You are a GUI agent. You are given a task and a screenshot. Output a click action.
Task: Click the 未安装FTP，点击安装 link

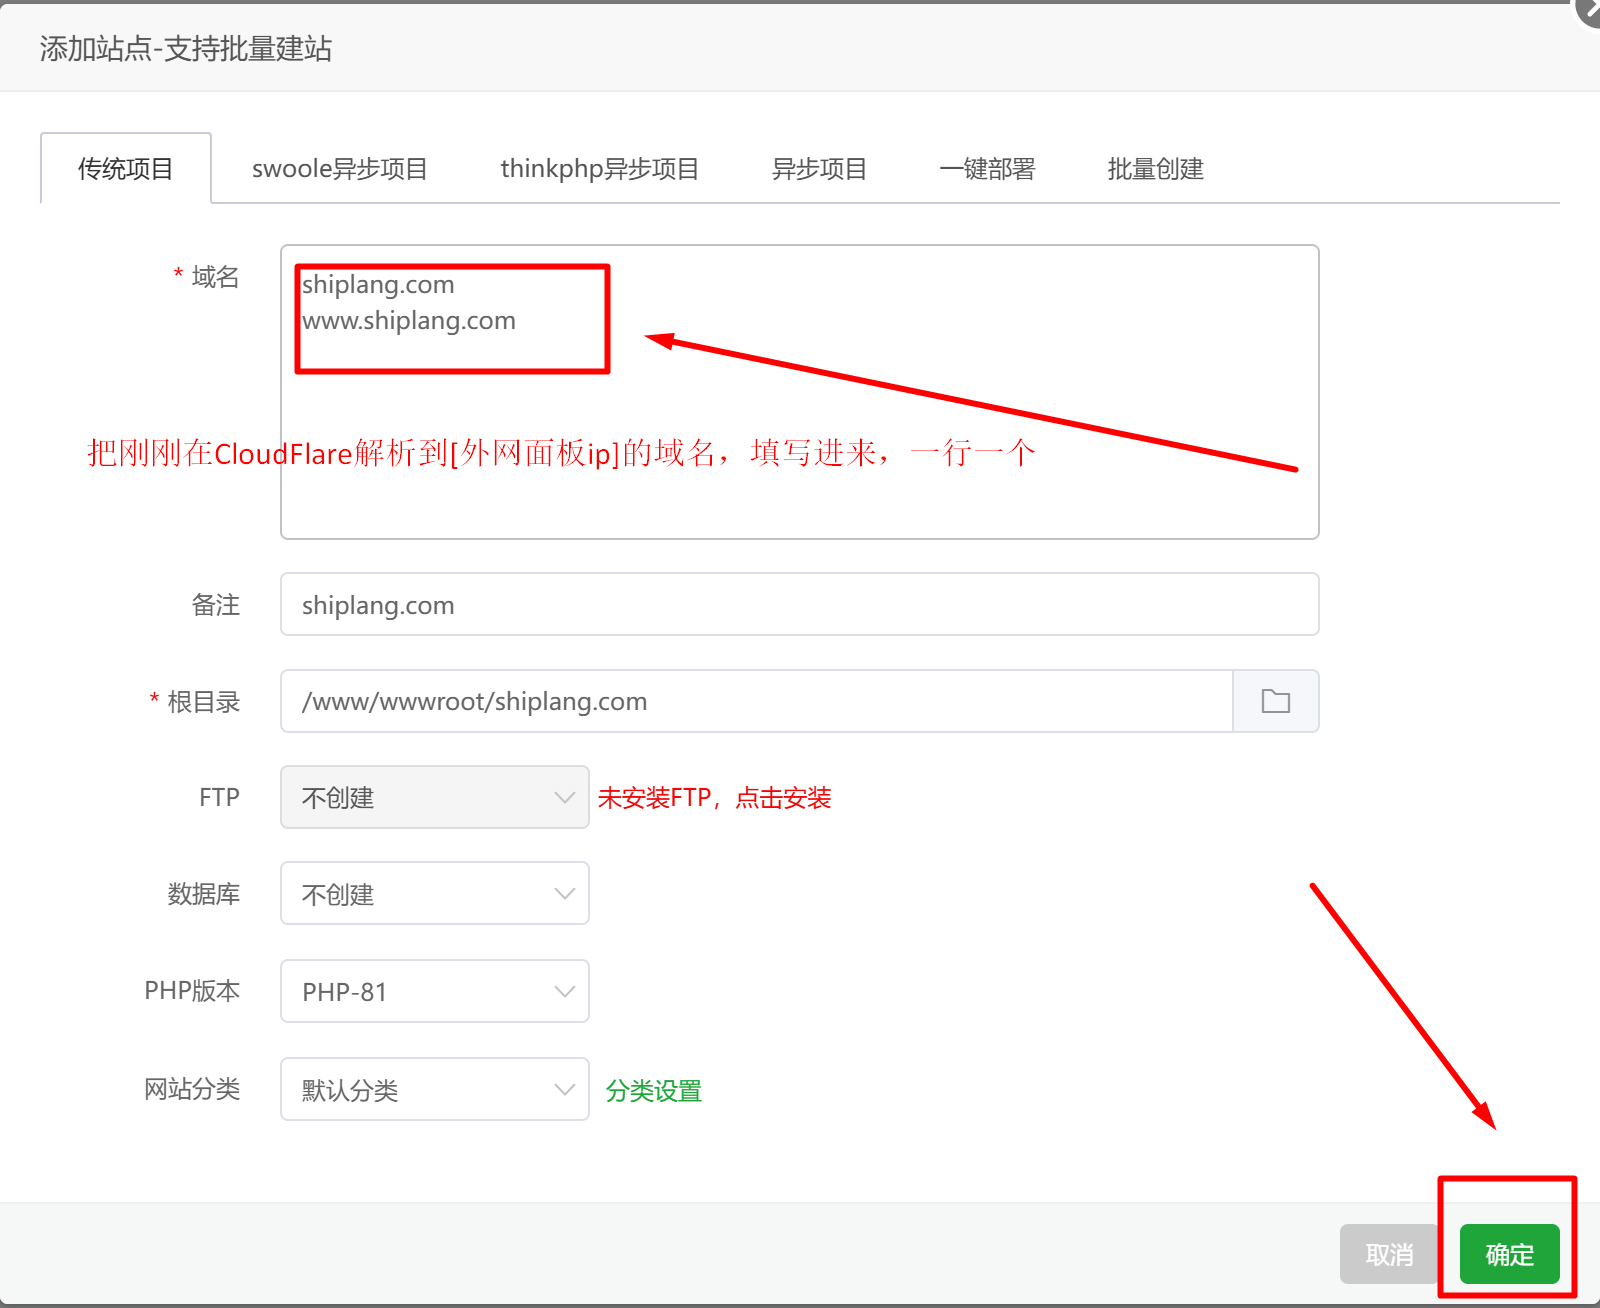(714, 798)
